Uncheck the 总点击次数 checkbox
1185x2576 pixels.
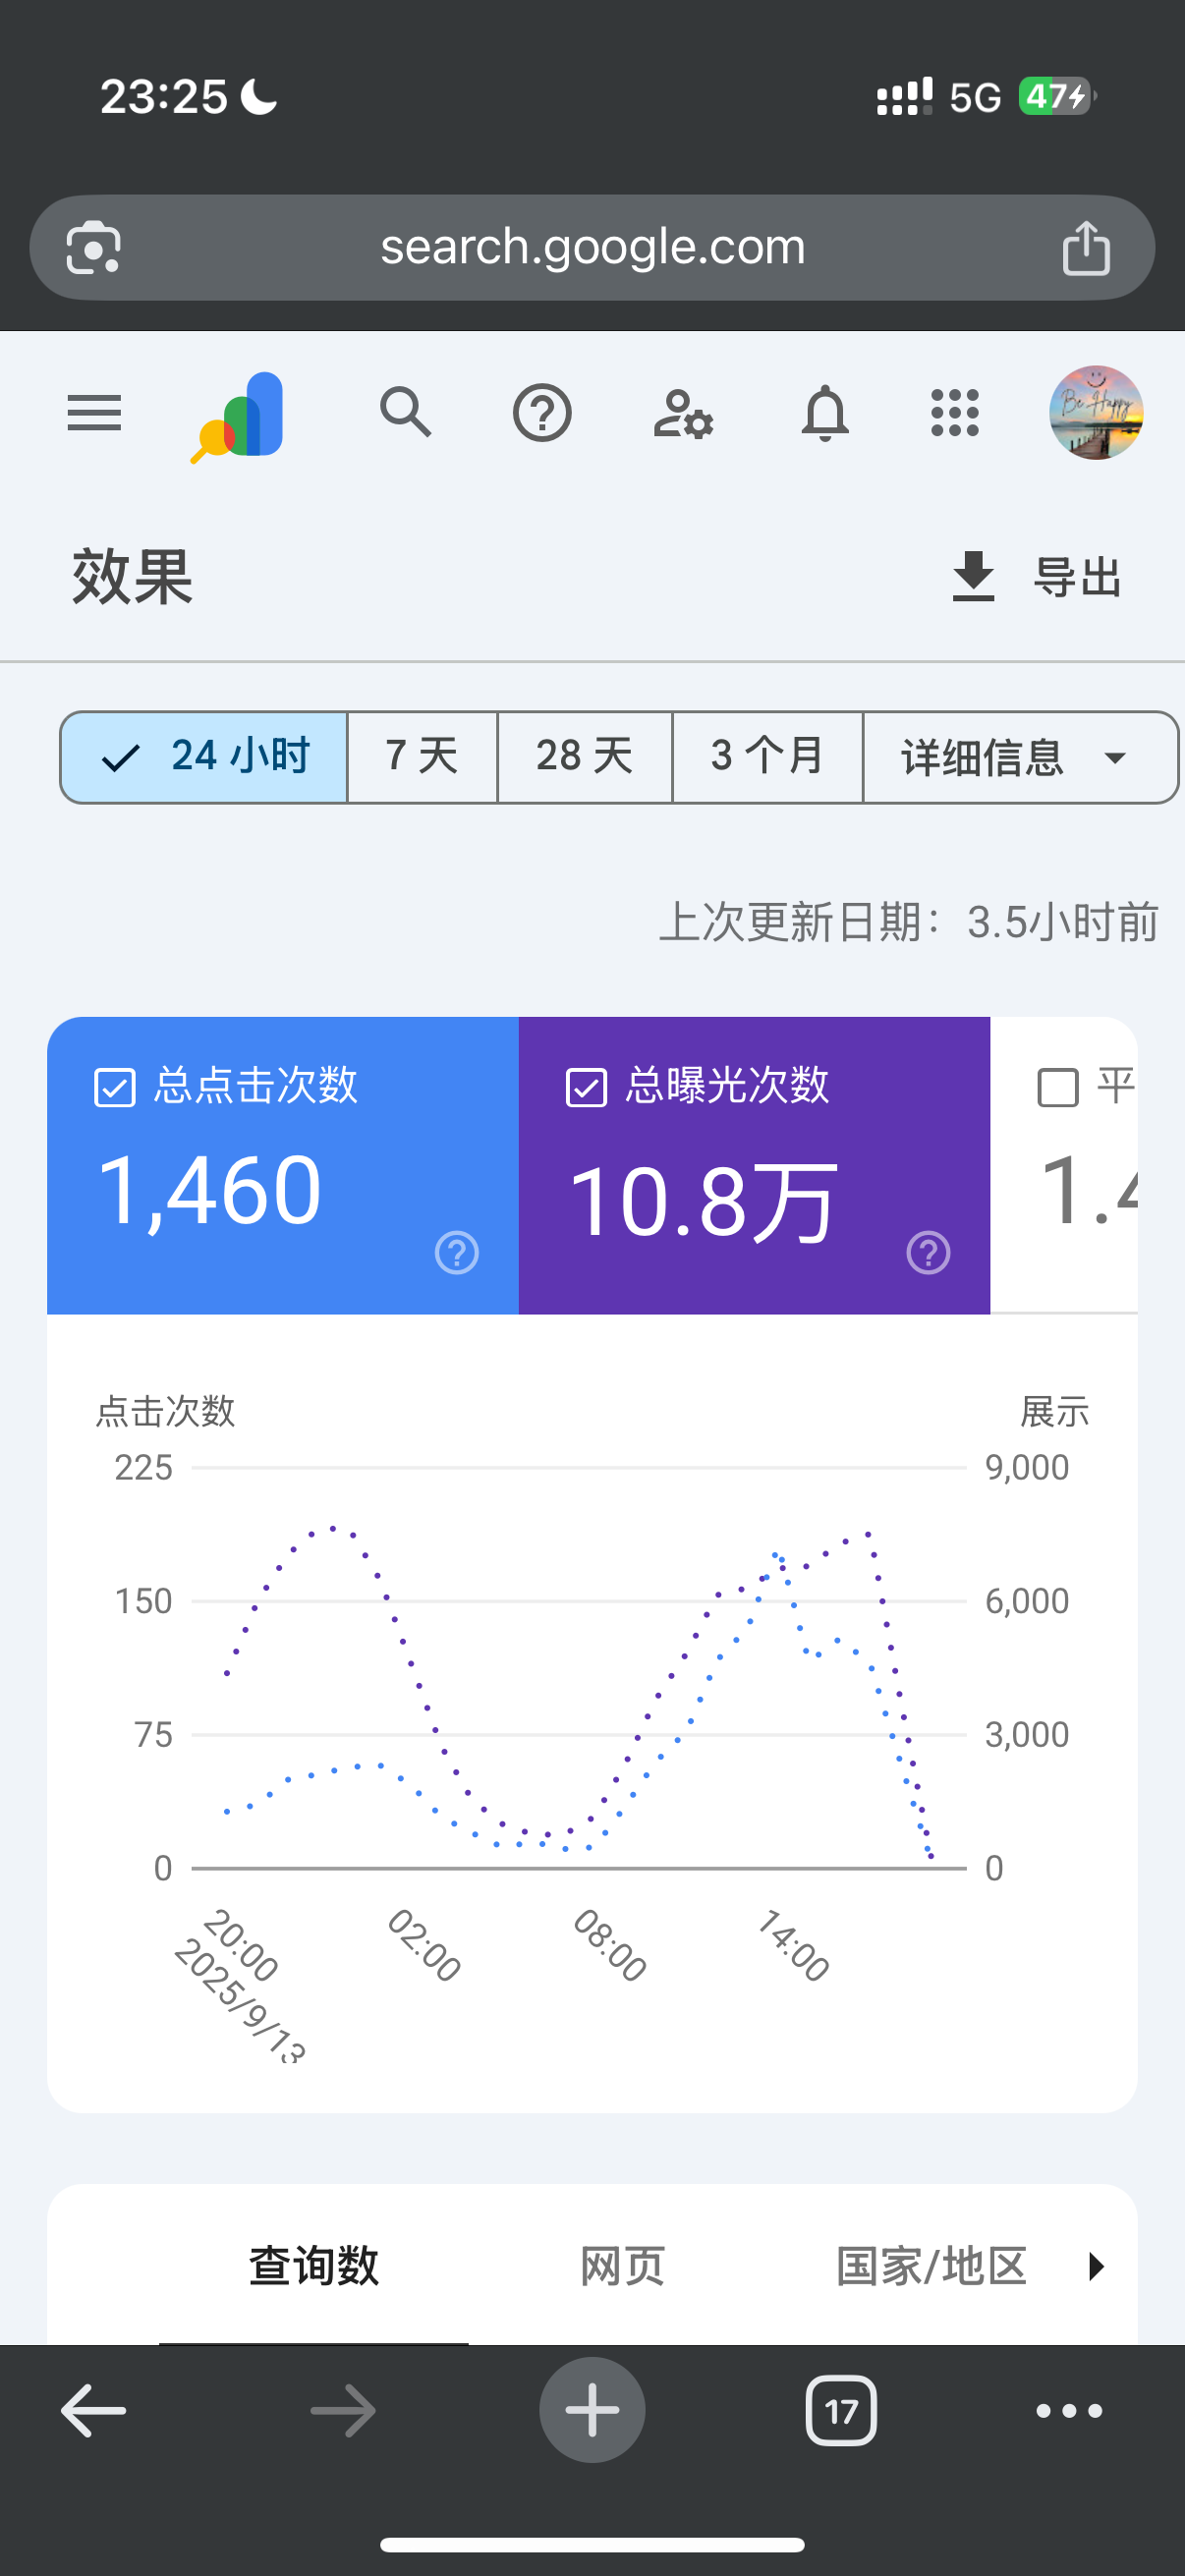coord(115,1087)
